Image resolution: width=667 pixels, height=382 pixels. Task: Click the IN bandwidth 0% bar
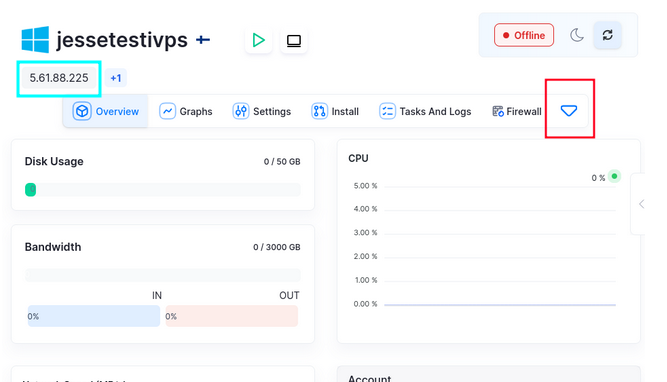pos(94,316)
